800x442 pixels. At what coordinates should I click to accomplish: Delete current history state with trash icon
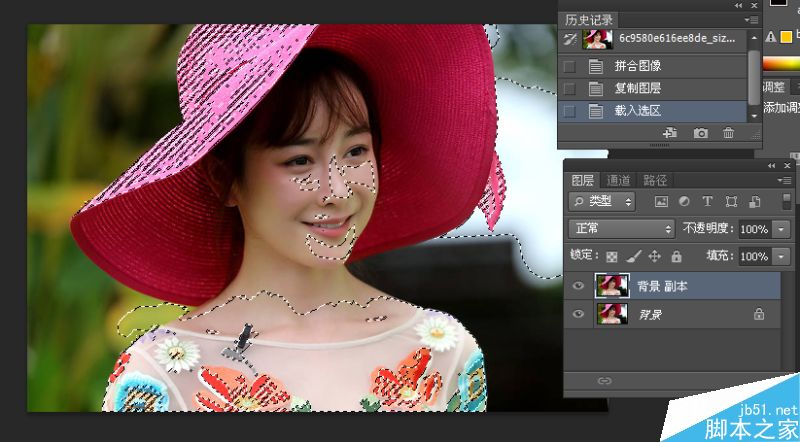728,133
